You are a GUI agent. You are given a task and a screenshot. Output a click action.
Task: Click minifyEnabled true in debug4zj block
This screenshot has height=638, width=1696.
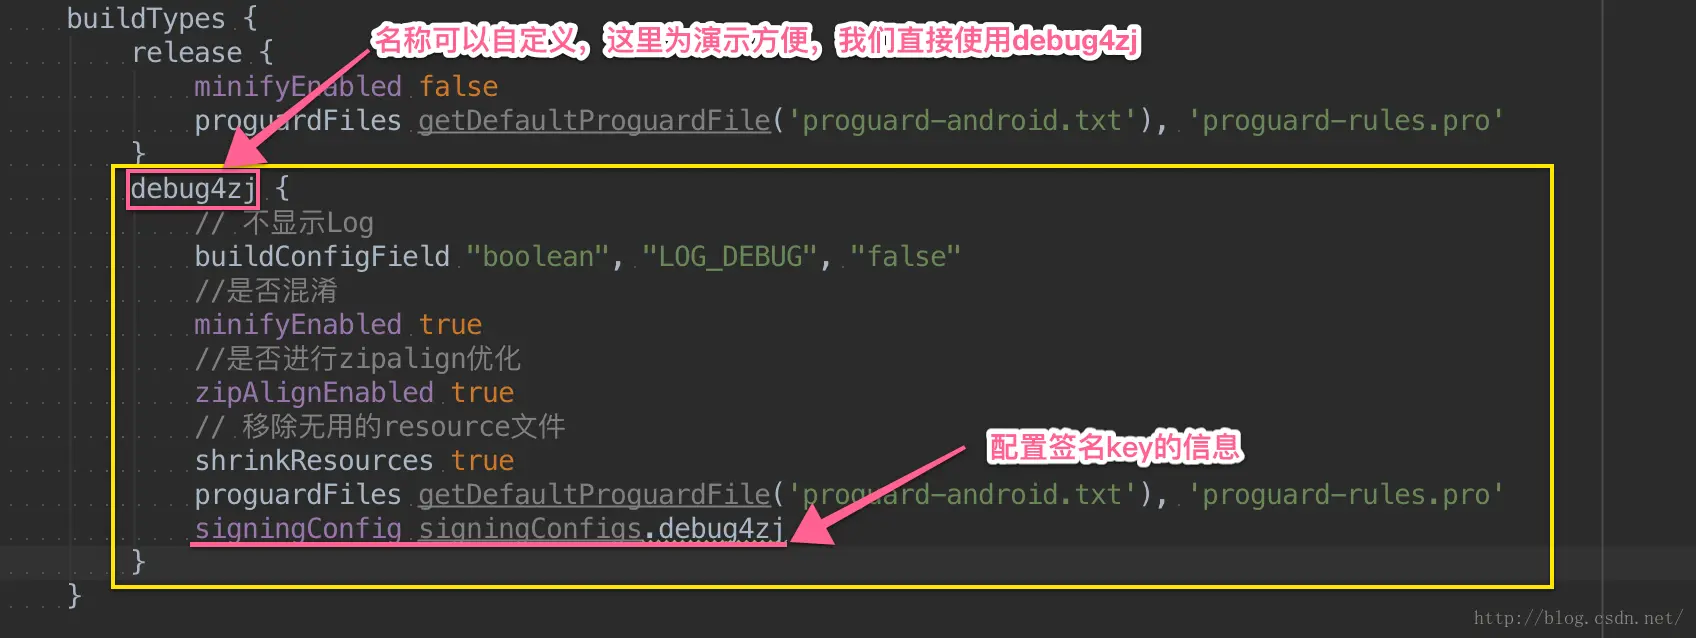coord(338,325)
